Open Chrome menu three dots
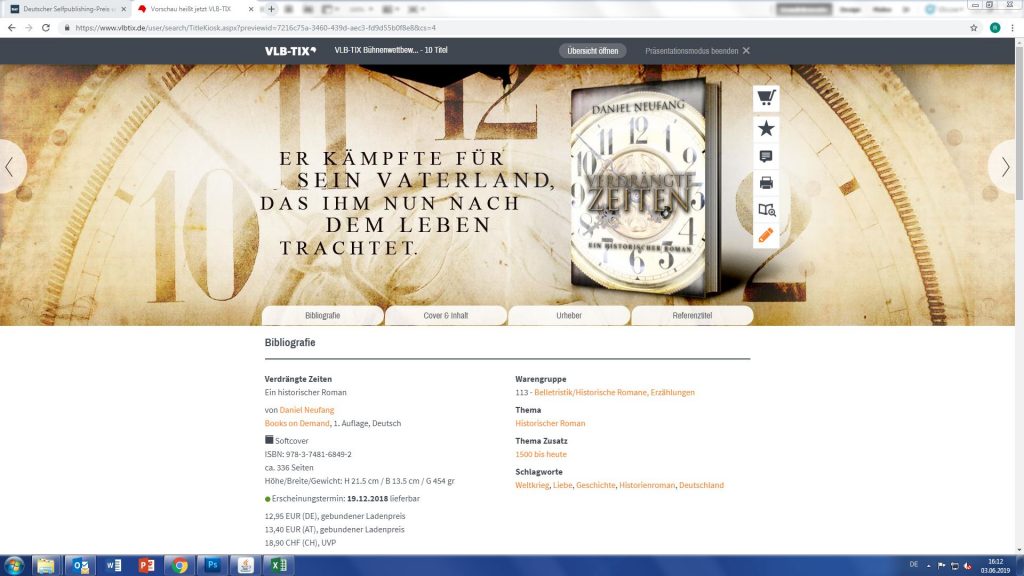The width and height of the screenshot is (1024, 576). coord(1012,28)
